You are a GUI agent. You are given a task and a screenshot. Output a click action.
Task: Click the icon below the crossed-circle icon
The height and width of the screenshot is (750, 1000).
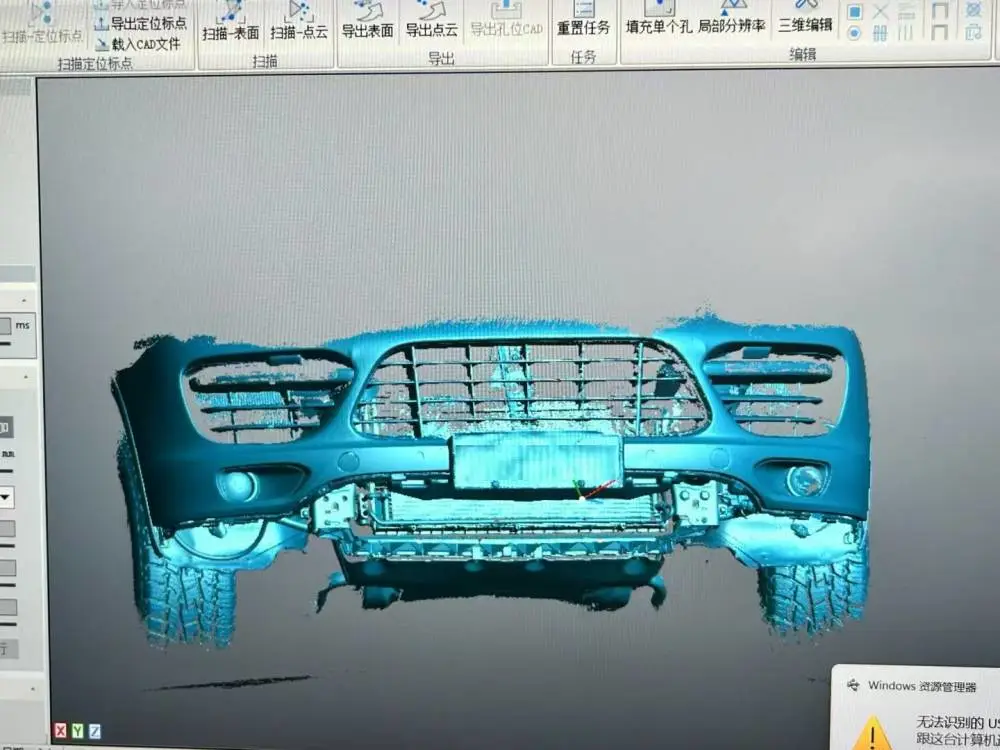pos(973,31)
